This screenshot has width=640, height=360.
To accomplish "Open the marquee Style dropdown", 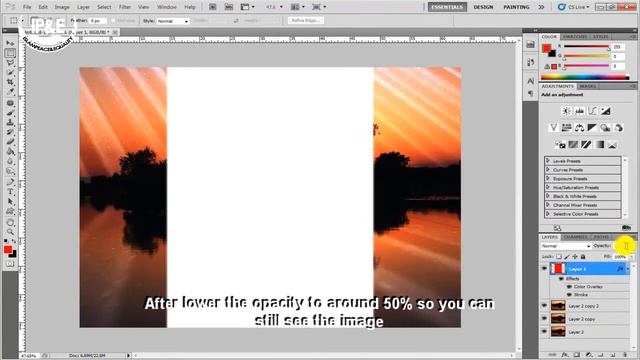I will 173,21.
